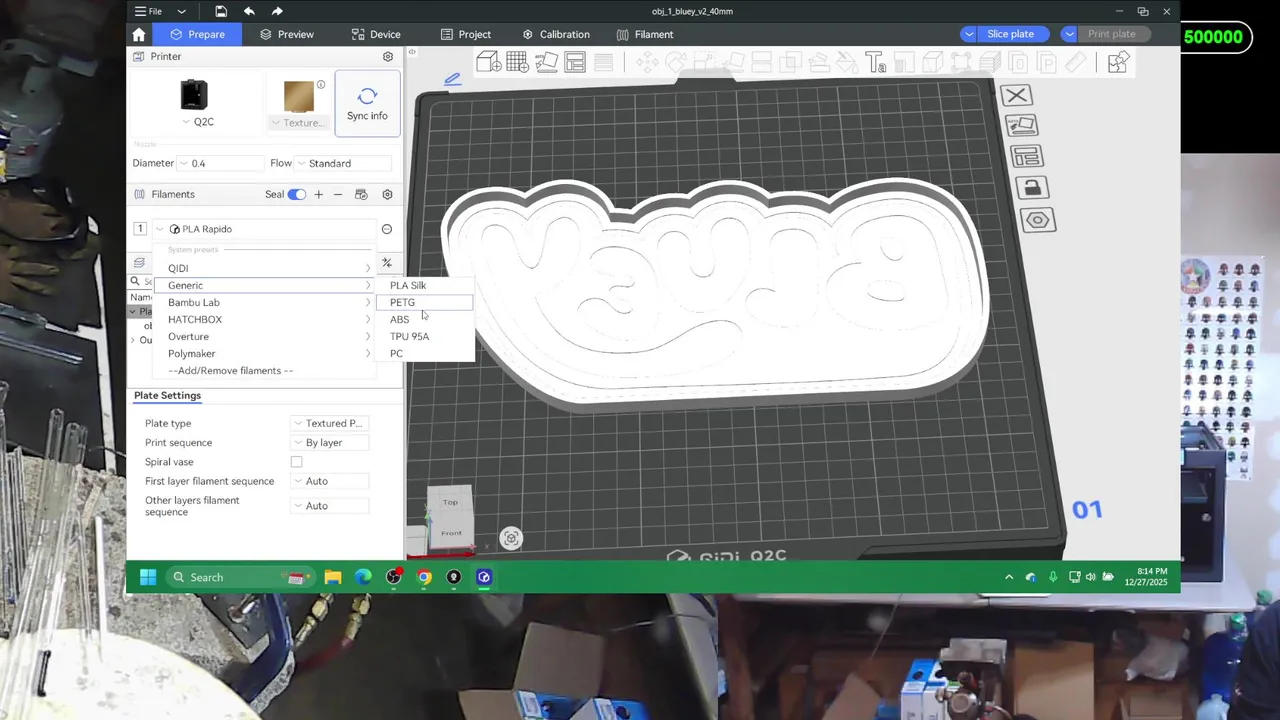Click the plate auto-orient icon on right side
1280x720 pixels.
pyautogui.click(x=1021, y=126)
